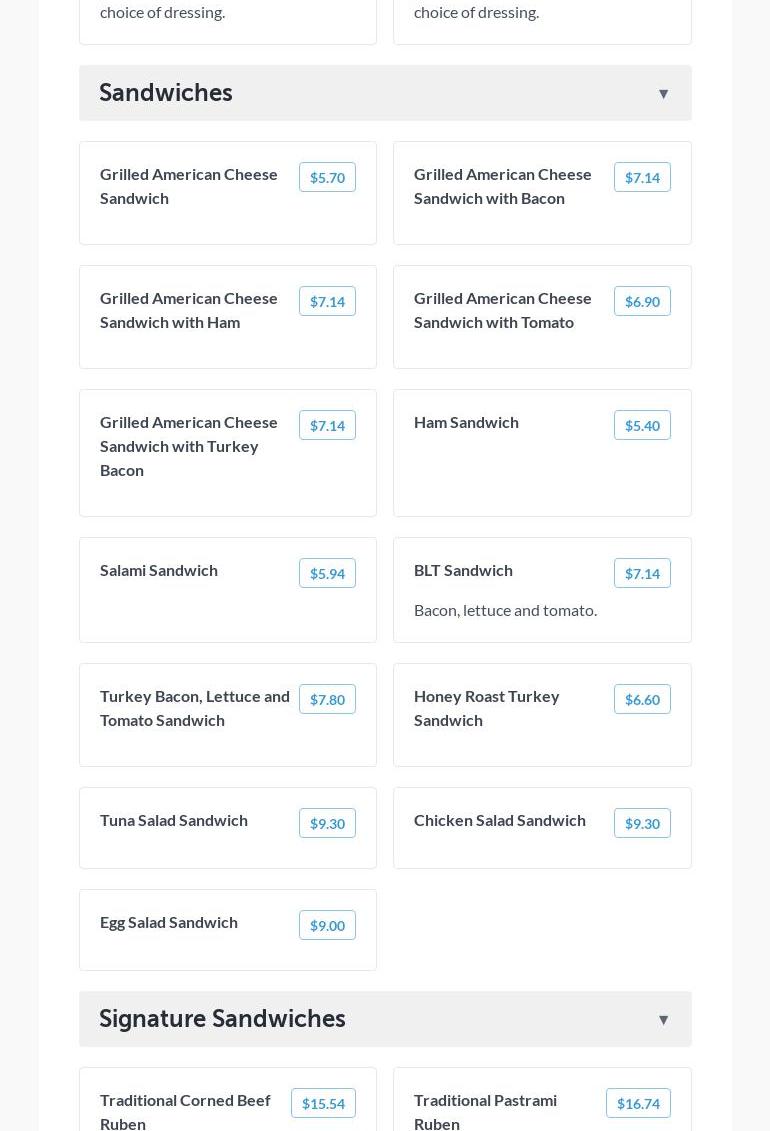Click the Egg Salad Sandwich $9.00 button
This screenshot has height=1131, width=770.
click(x=327, y=926)
